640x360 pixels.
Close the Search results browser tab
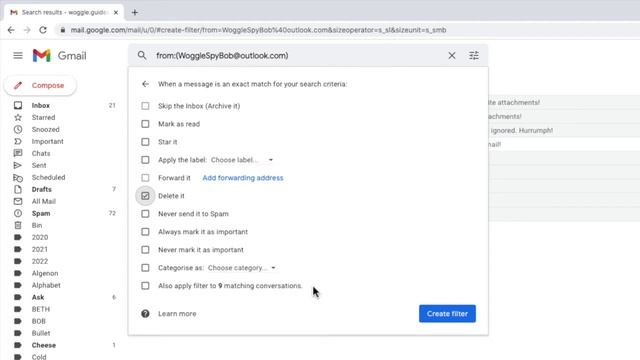[116, 13]
